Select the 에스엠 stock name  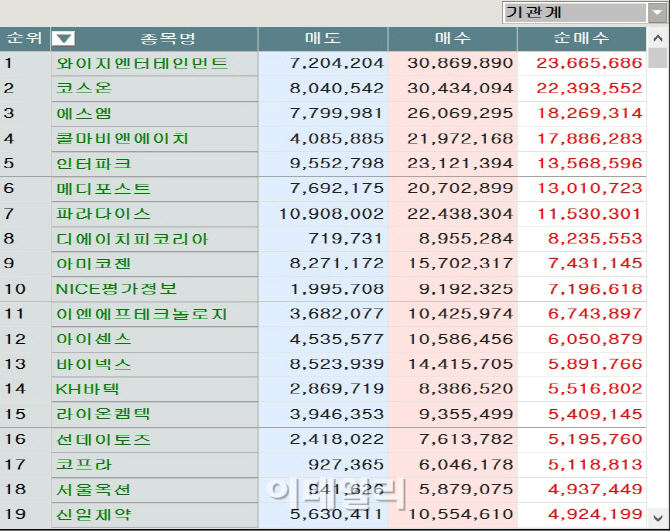click(84, 114)
